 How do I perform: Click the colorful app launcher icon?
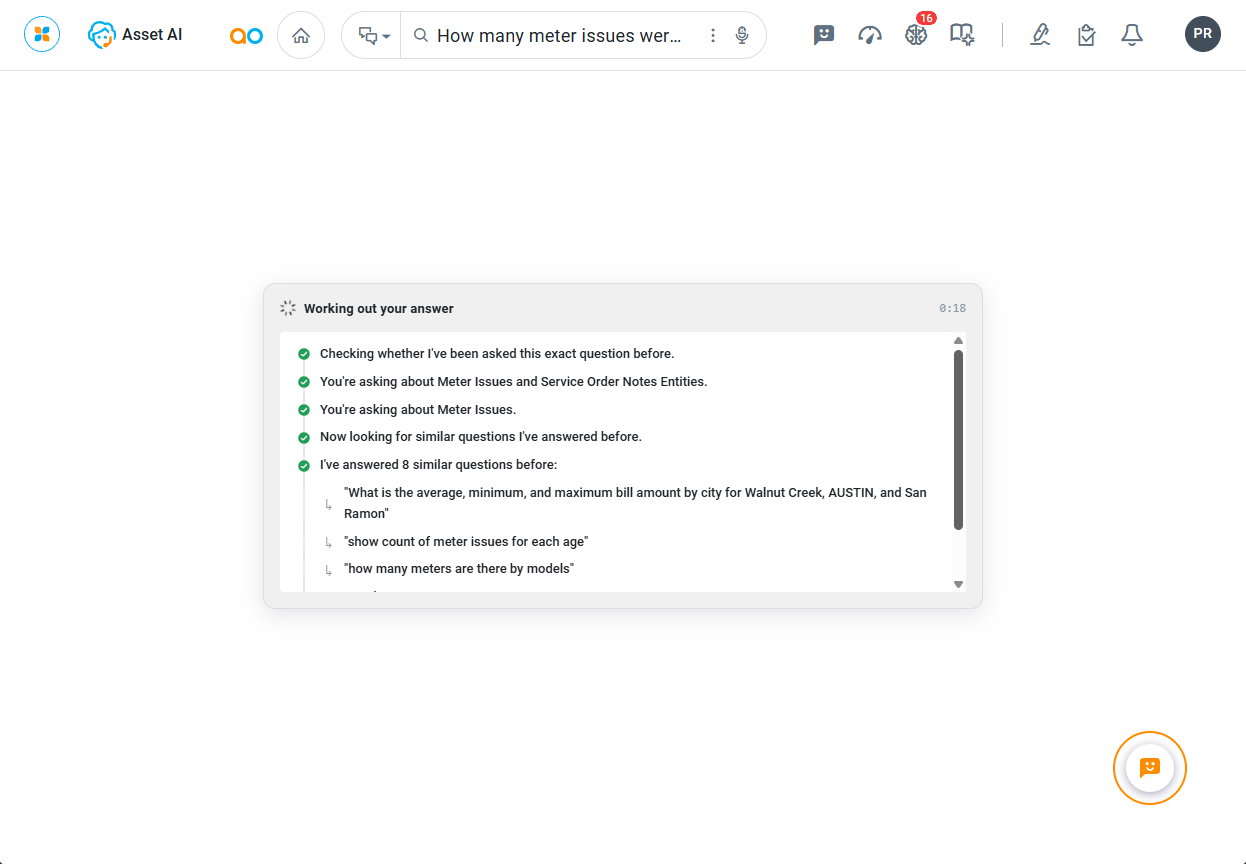(42, 35)
